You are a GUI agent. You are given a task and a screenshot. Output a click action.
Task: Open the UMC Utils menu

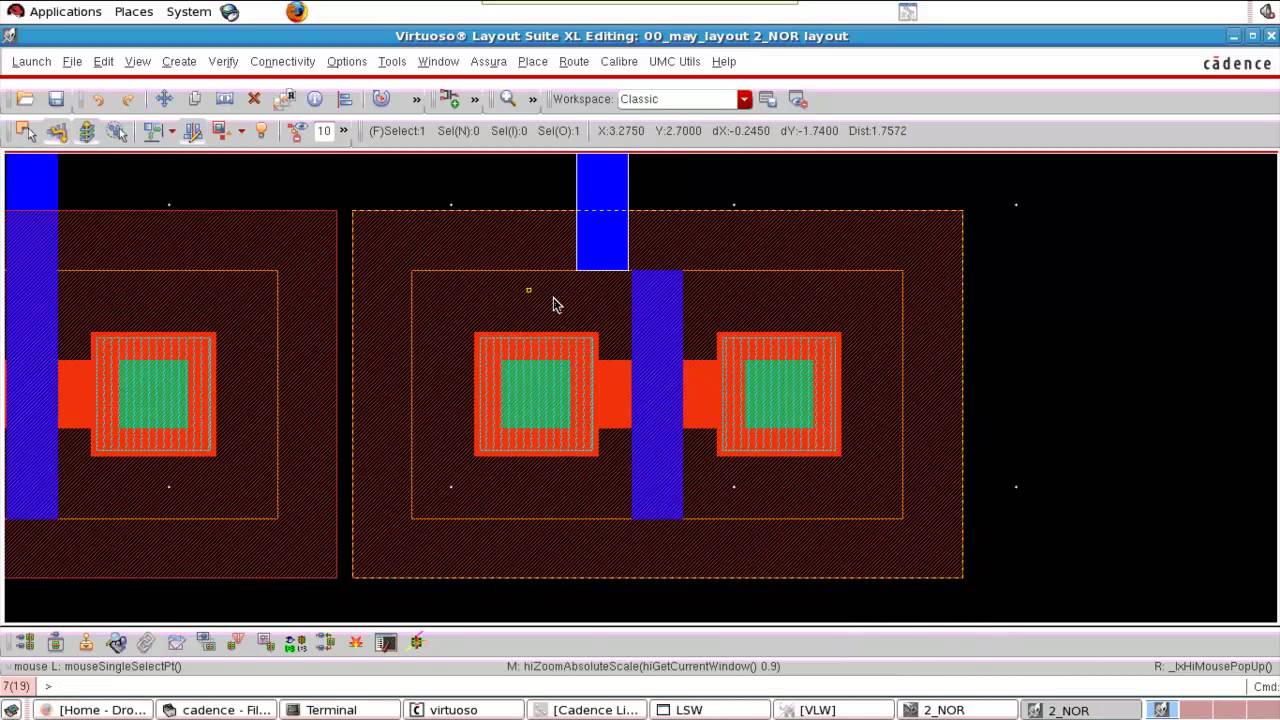(x=675, y=61)
